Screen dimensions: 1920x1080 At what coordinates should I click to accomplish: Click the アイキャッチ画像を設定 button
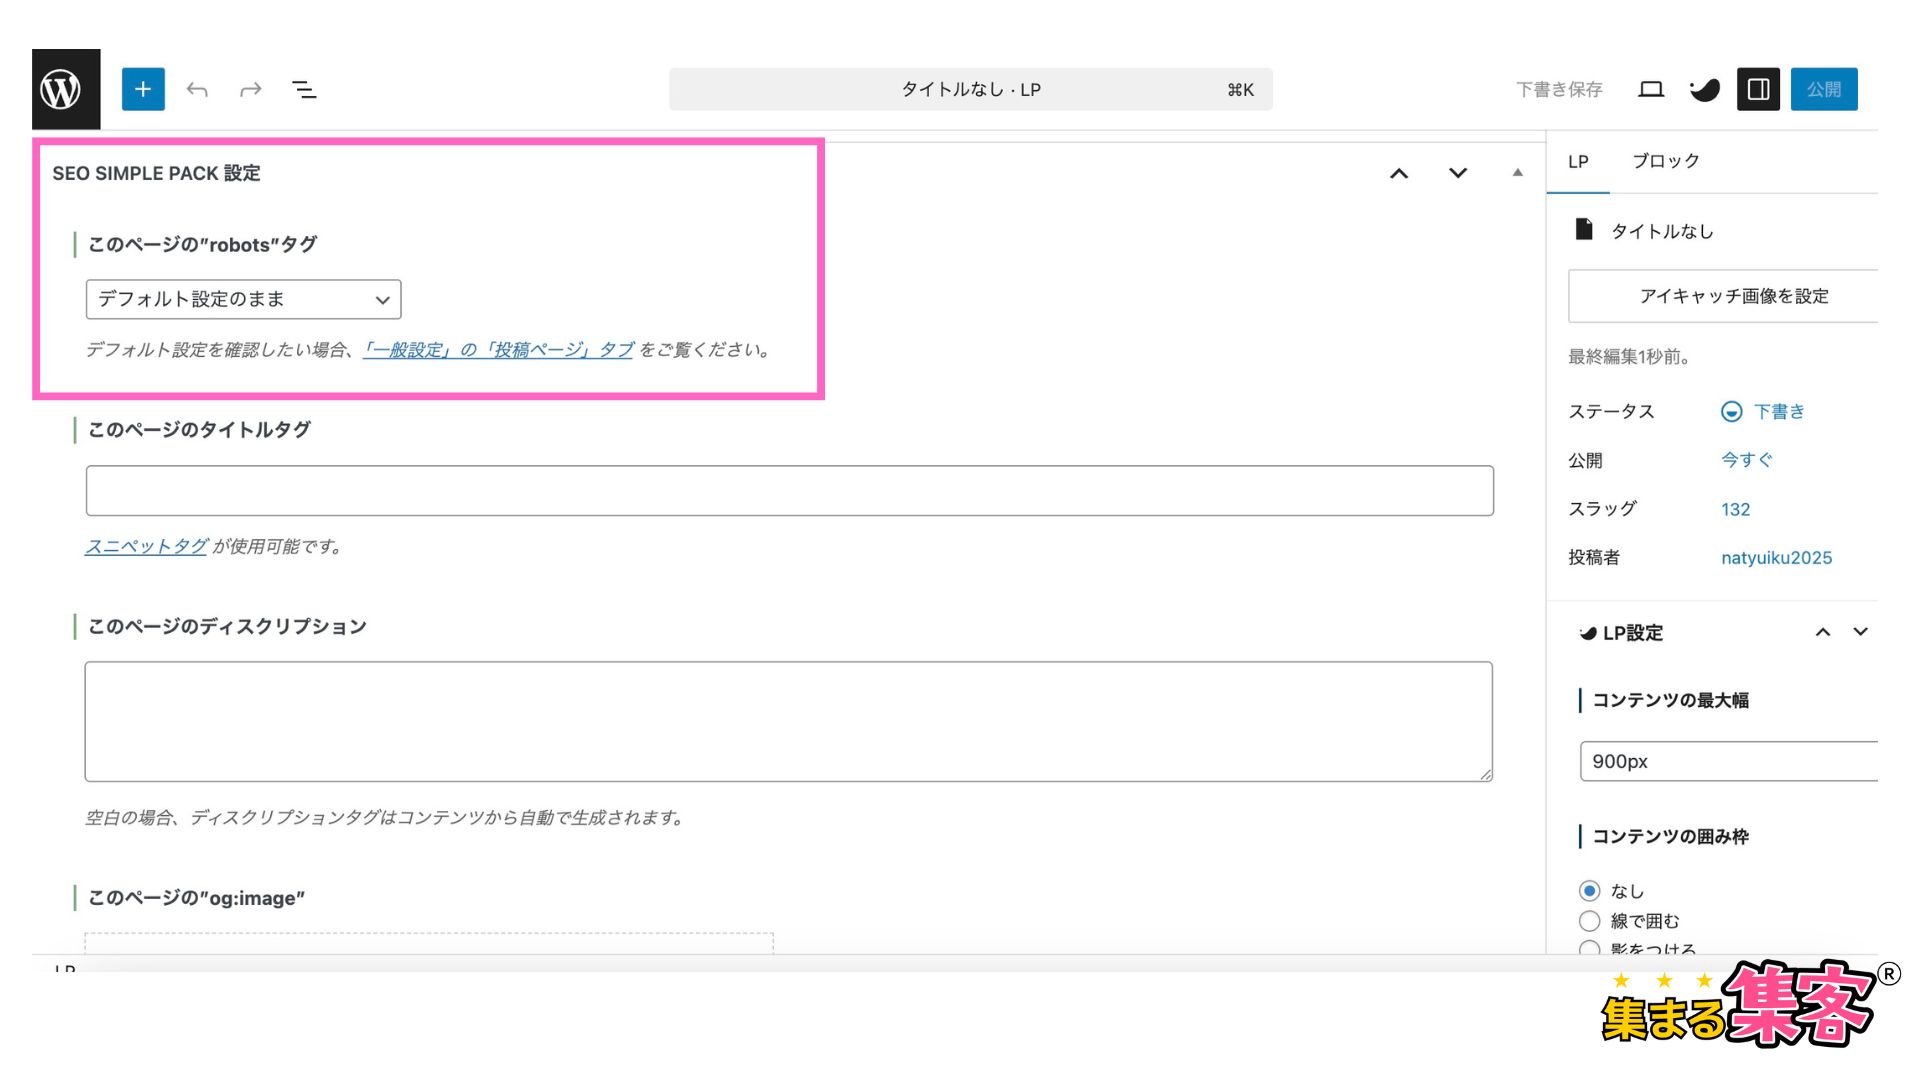1732,296
